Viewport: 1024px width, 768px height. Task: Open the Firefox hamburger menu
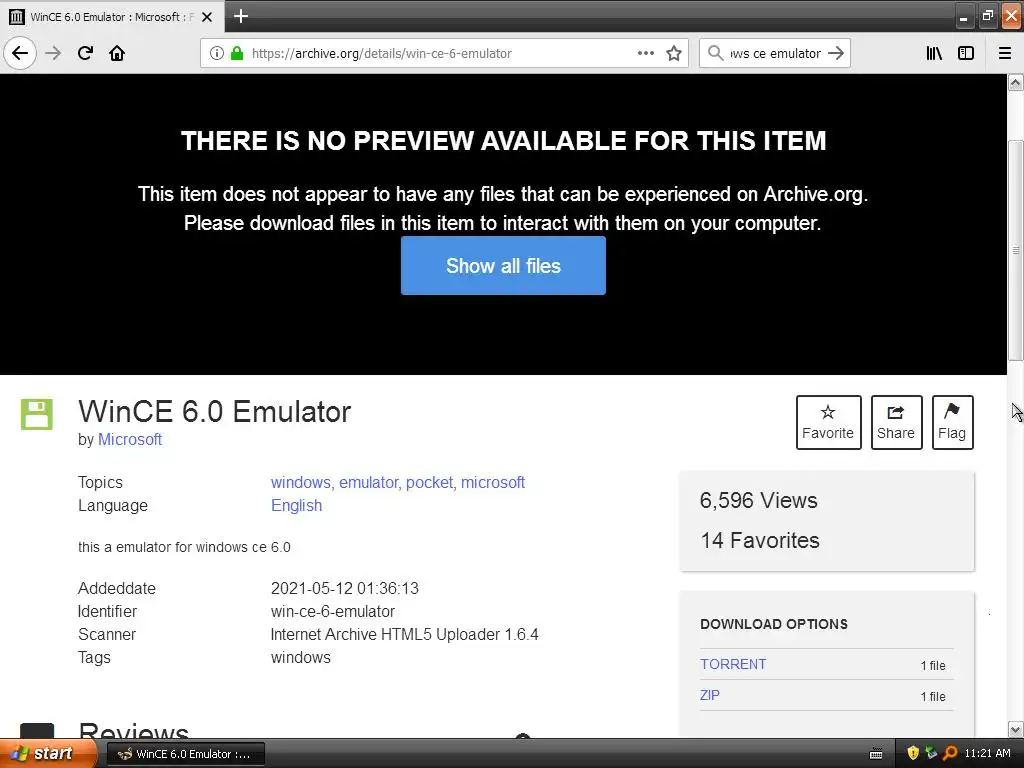click(1005, 53)
